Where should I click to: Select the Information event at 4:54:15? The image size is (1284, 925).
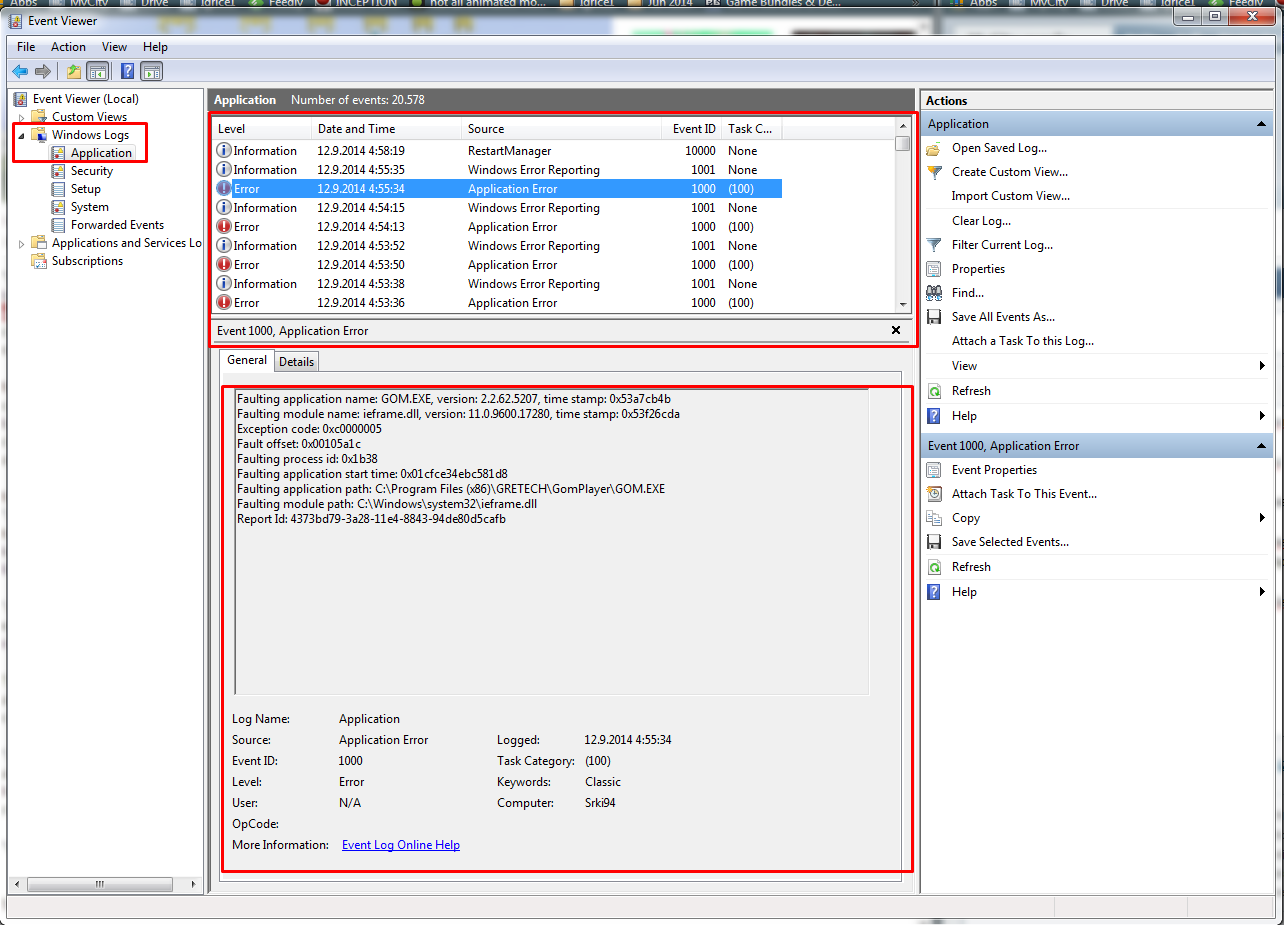[498, 208]
